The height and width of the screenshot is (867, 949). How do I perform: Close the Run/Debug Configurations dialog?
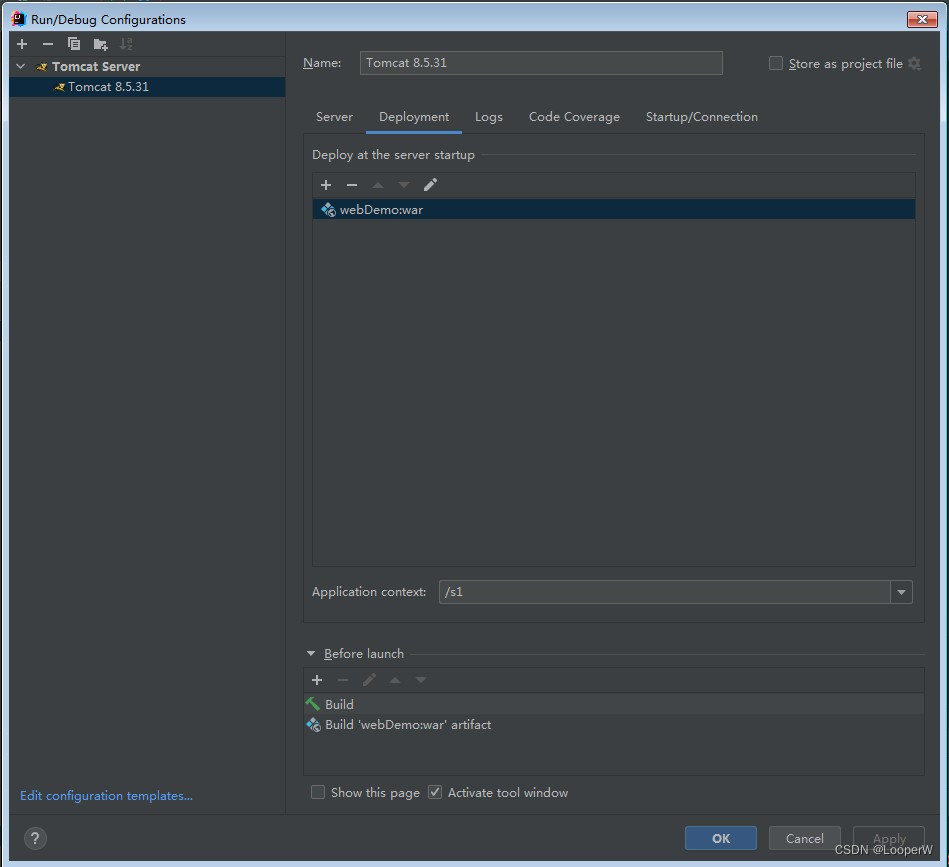pos(922,19)
